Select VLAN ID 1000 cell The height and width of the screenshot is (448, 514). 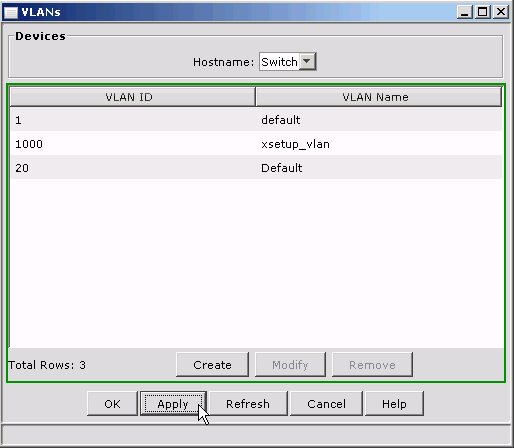[133, 144]
